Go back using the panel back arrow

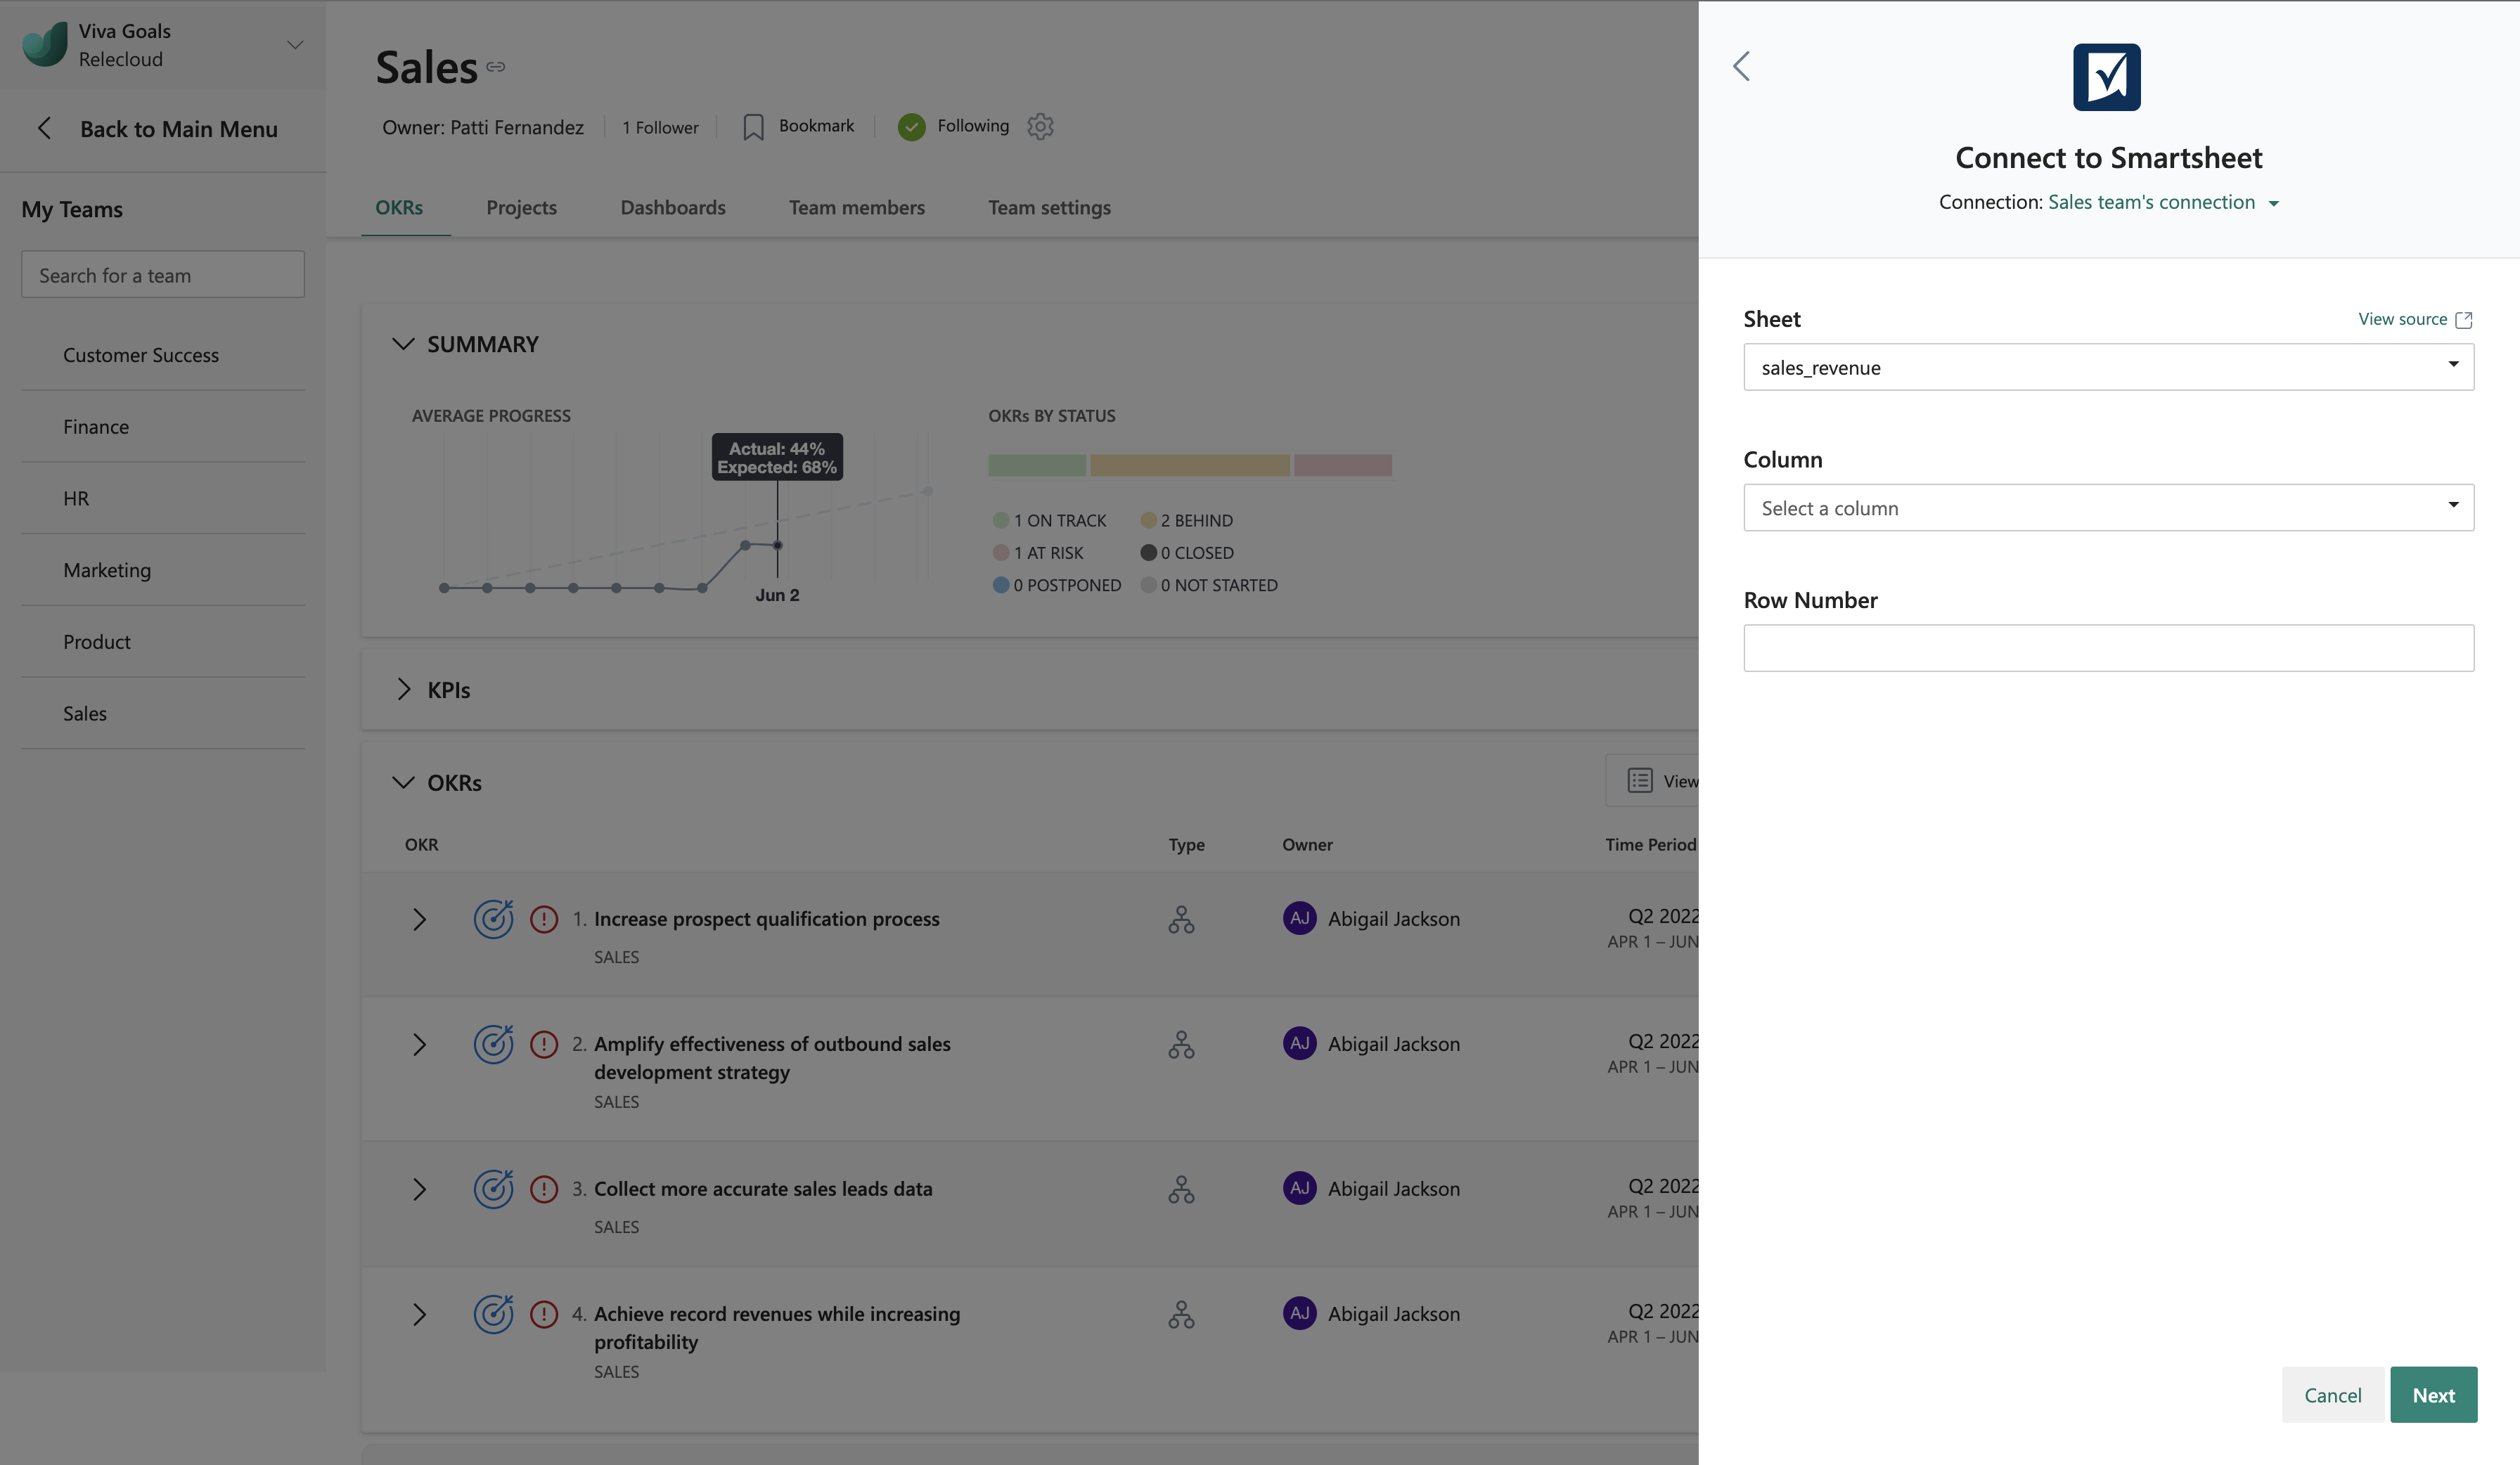pos(1741,67)
